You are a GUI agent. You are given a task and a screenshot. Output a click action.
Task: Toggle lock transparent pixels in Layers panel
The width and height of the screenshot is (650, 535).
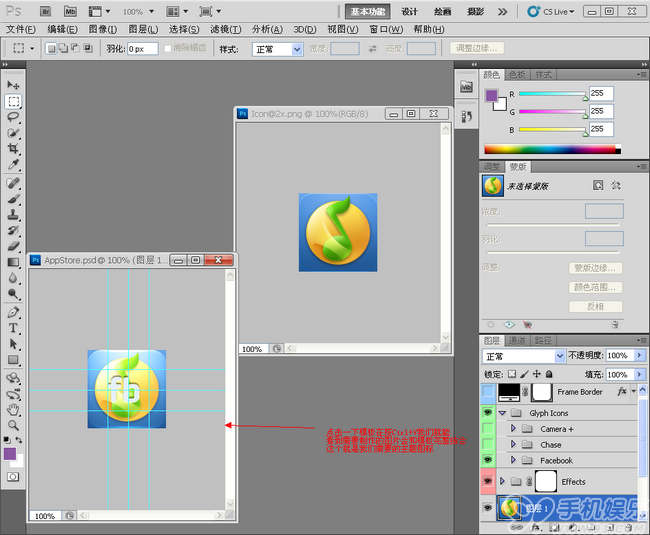tap(512, 374)
